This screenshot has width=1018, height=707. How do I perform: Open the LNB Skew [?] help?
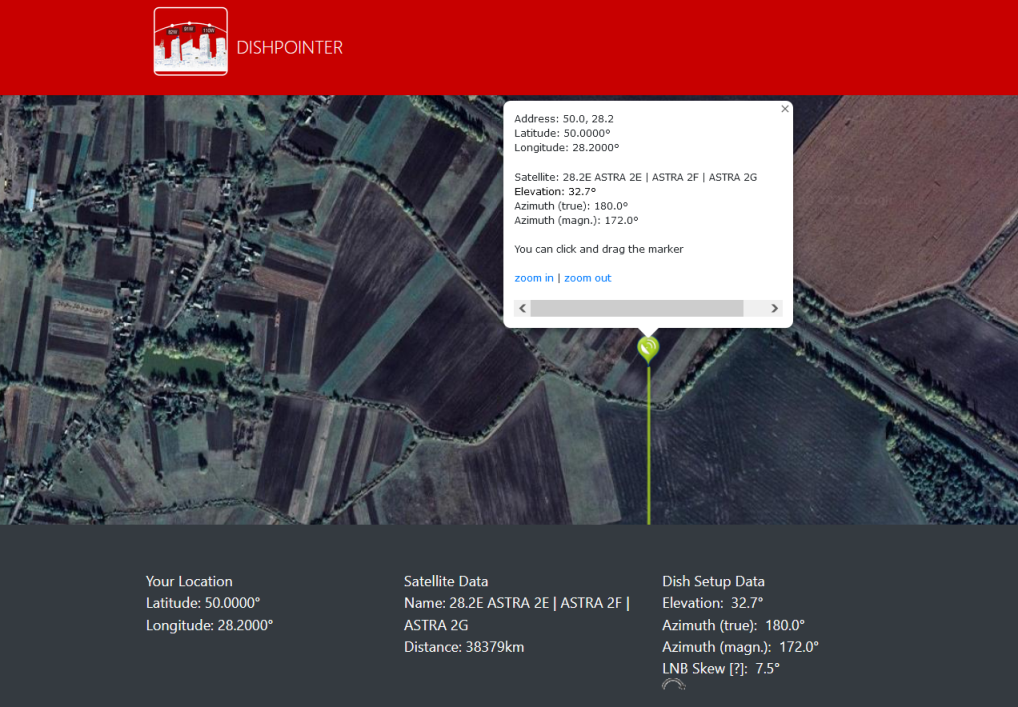click(x=734, y=668)
